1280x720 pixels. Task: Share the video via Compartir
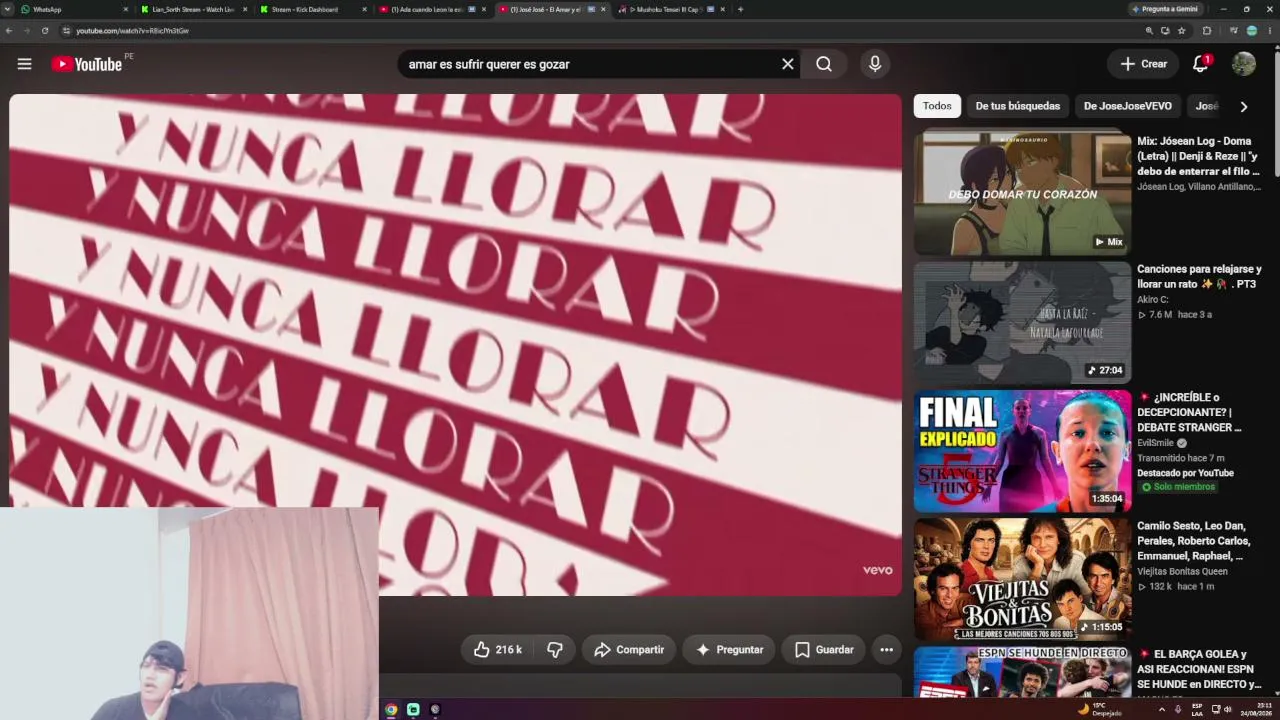click(x=629, y=650)
